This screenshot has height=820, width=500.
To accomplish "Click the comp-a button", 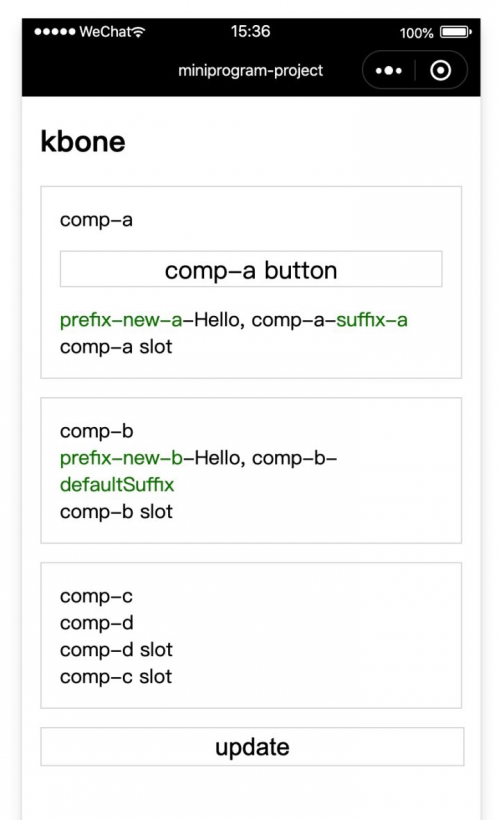I will (251, 269).
